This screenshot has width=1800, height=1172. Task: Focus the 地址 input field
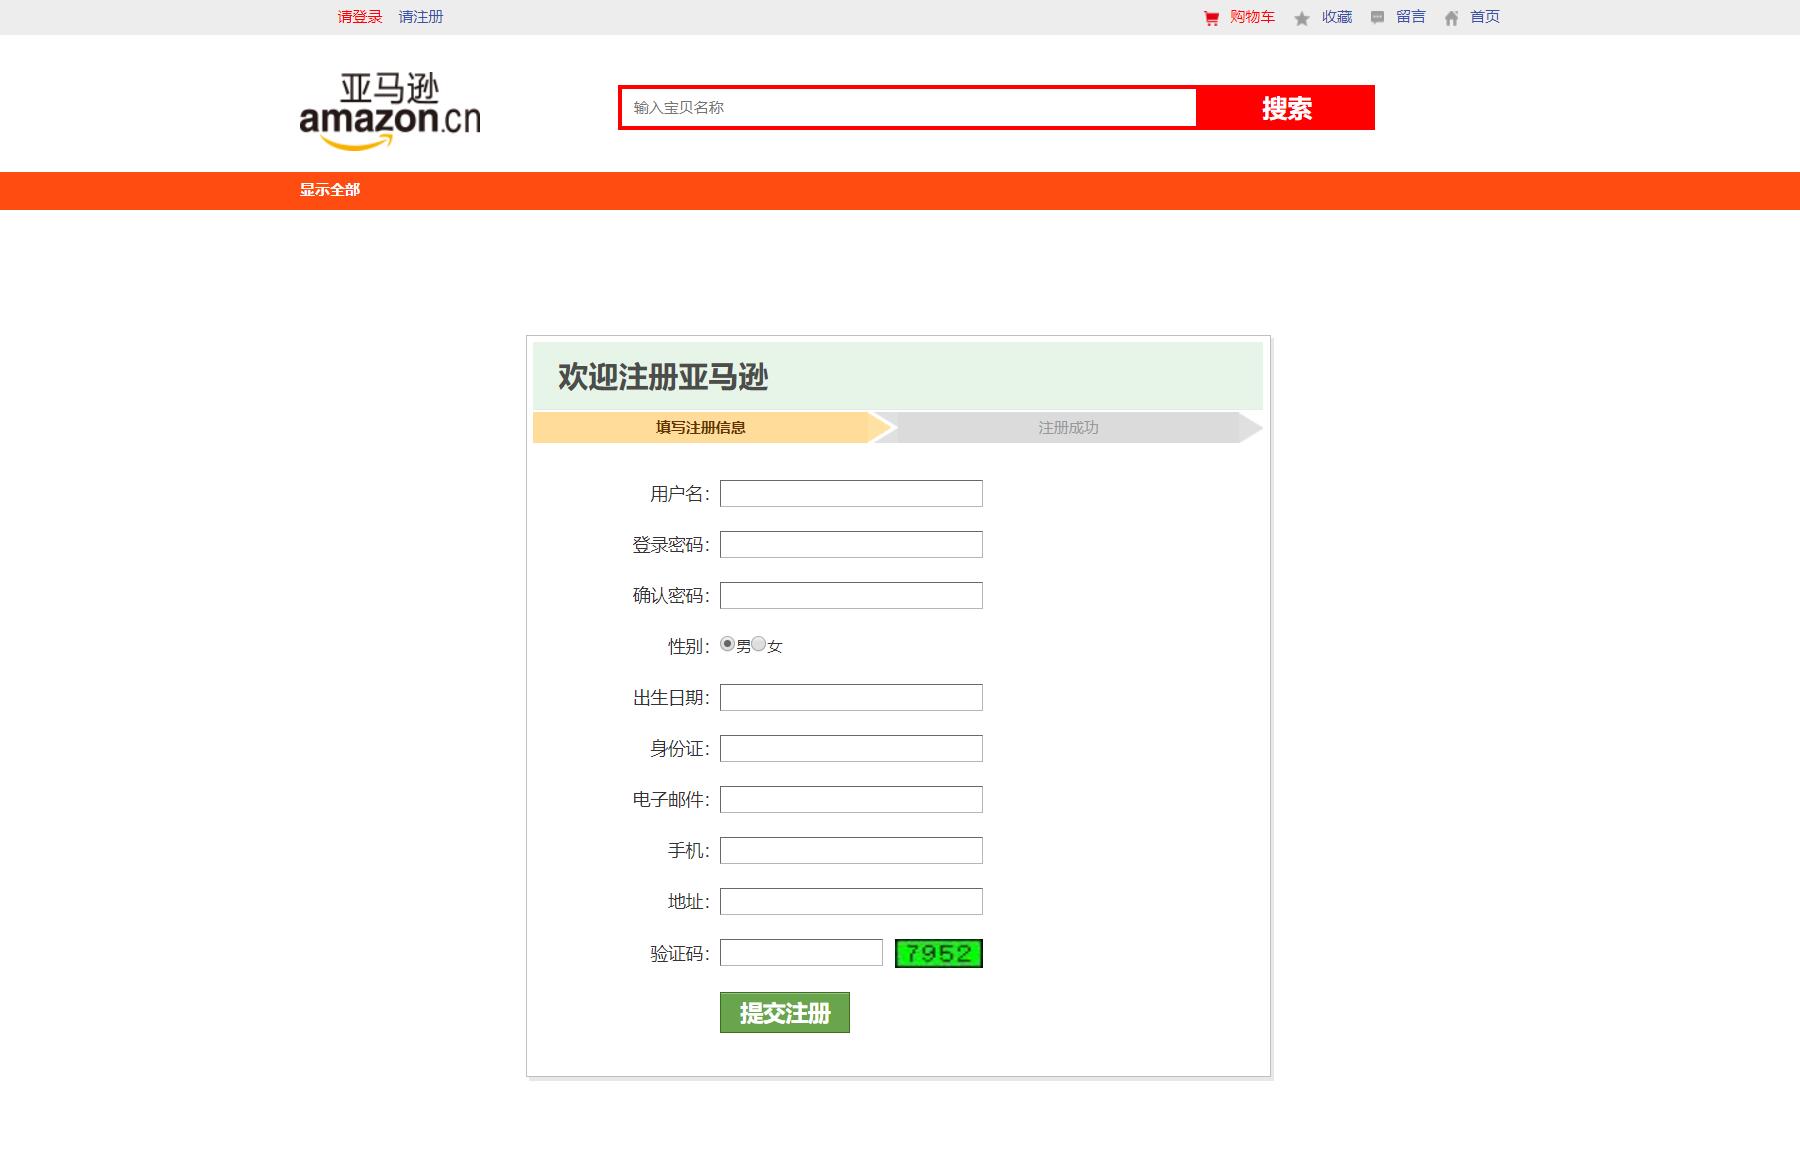[x=851, y=902]
